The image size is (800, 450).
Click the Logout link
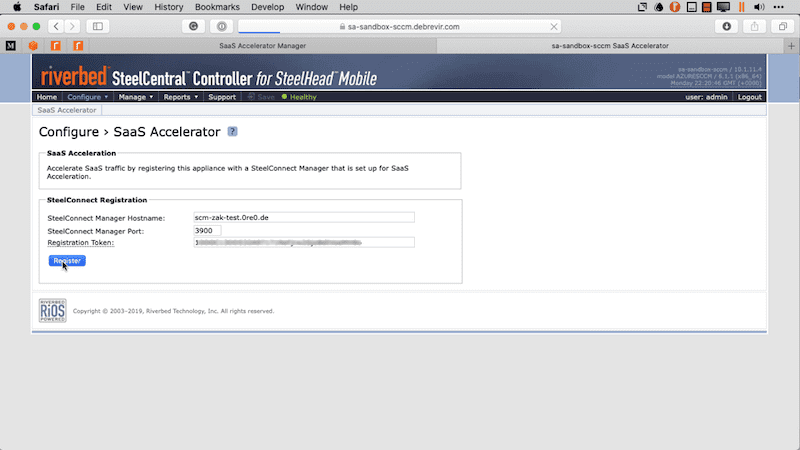(749, 97)
